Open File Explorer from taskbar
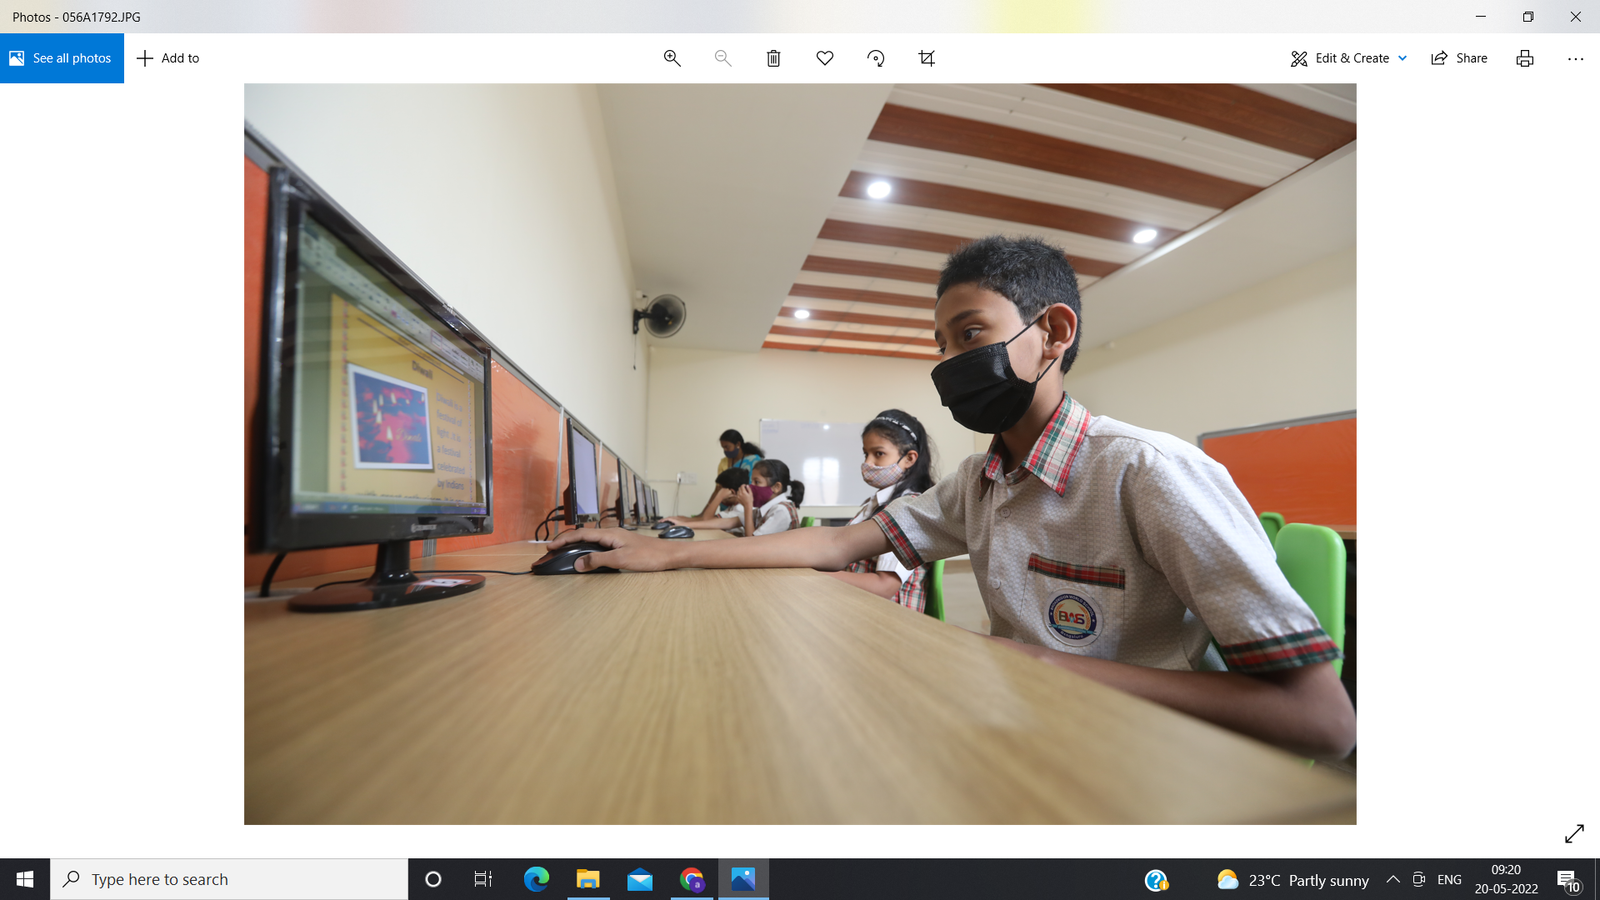1600x900 pixels. pos(588,879)
